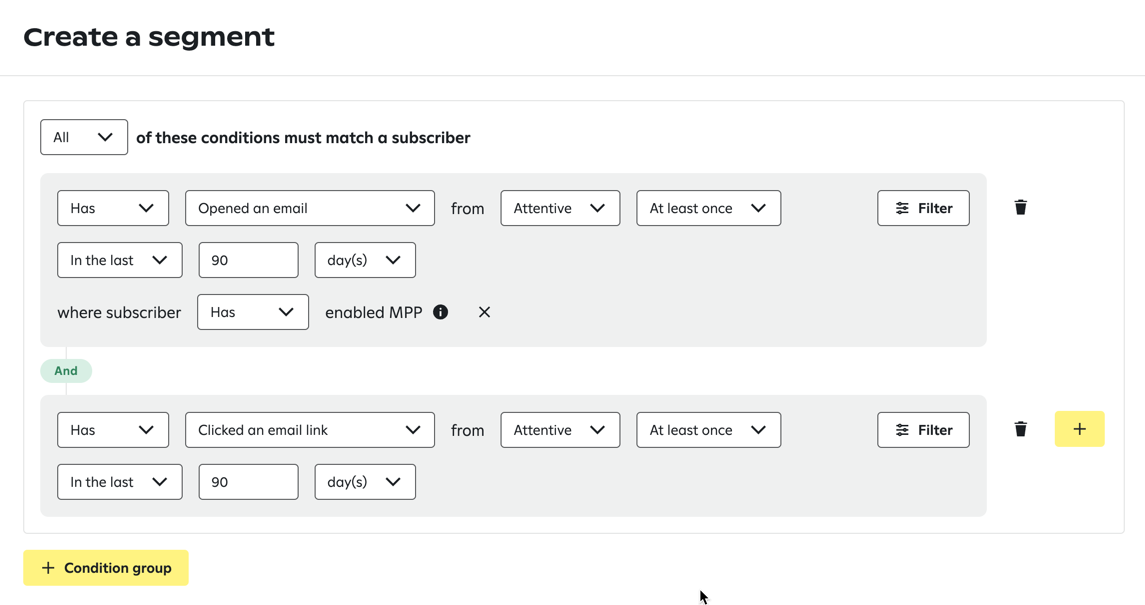Click the "Condition group" button
The height and width of the screenshot is (605, 1145).
(x=105, y=567)
